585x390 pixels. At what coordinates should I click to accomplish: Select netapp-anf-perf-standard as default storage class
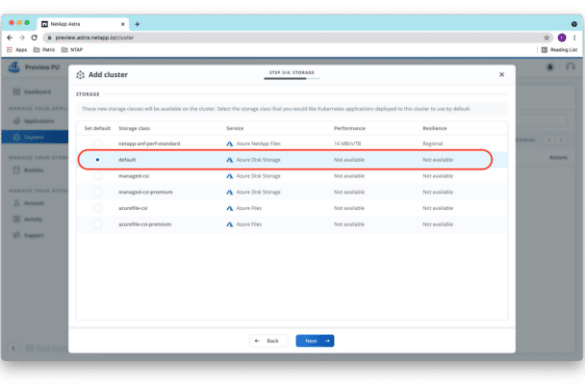click(97, 143)
